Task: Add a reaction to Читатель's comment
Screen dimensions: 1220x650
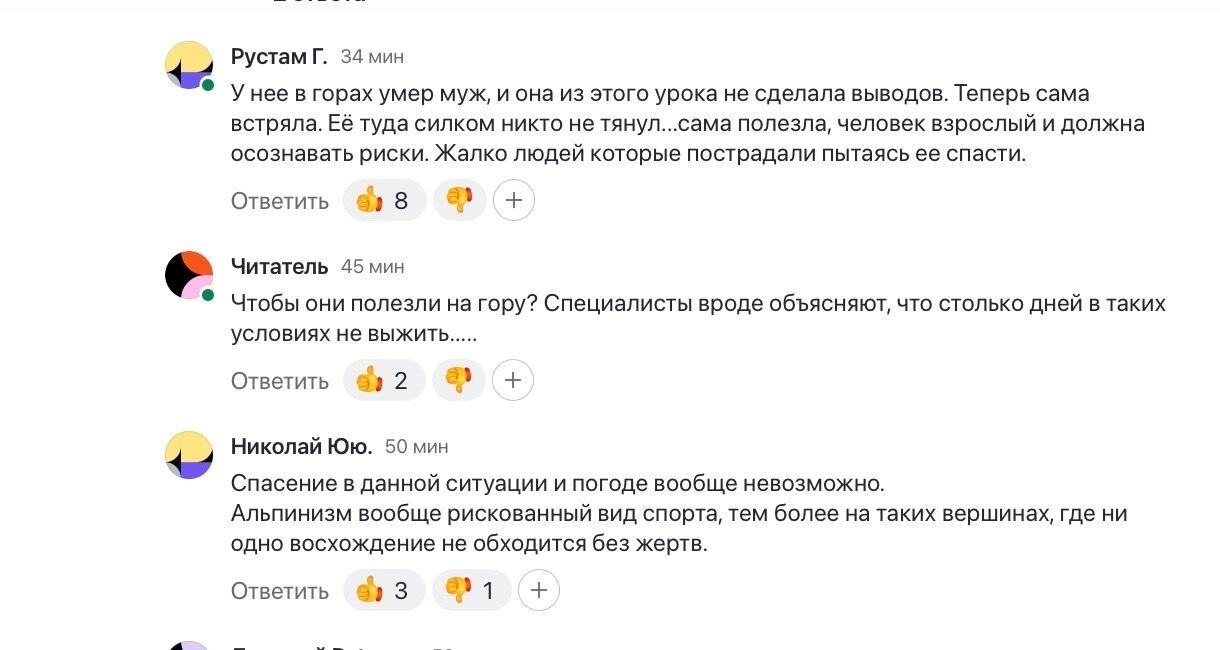Action: click(513, 381)
